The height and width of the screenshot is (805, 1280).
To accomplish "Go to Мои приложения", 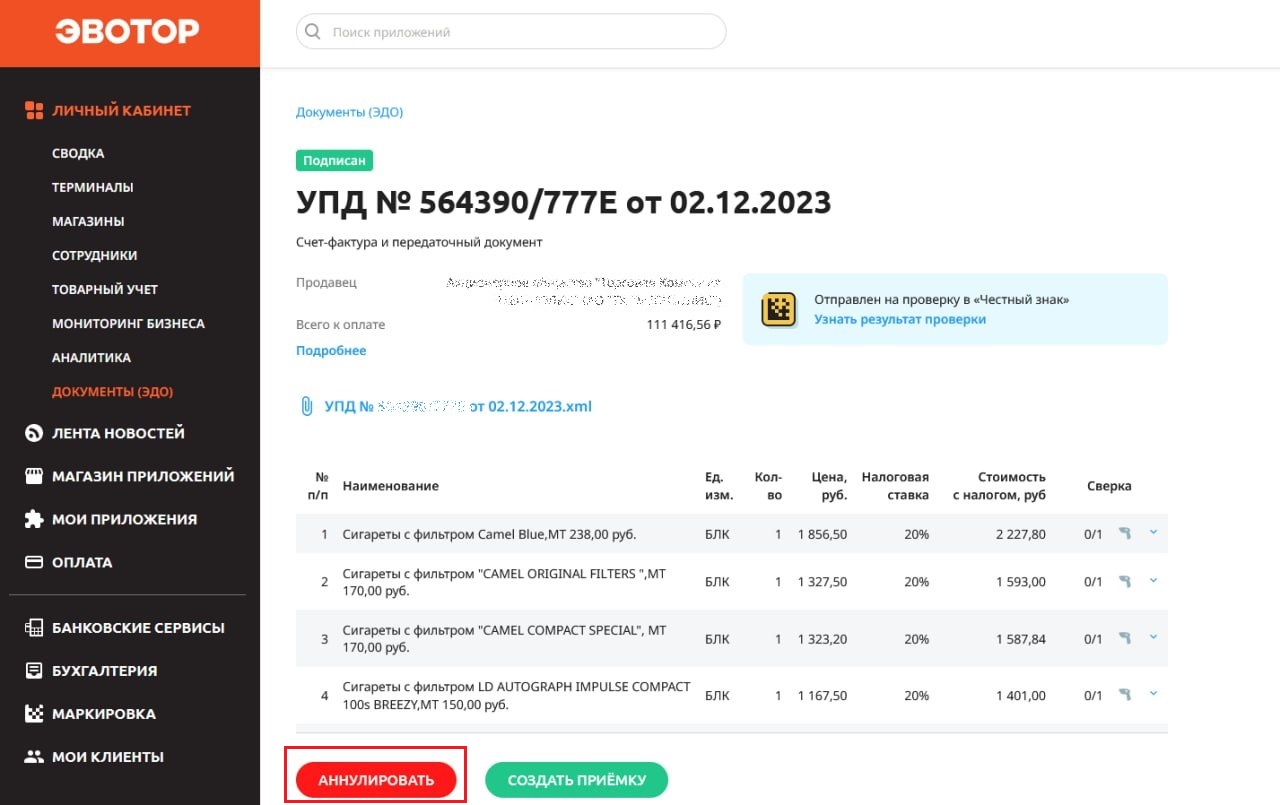I will [x=124, y=519].
